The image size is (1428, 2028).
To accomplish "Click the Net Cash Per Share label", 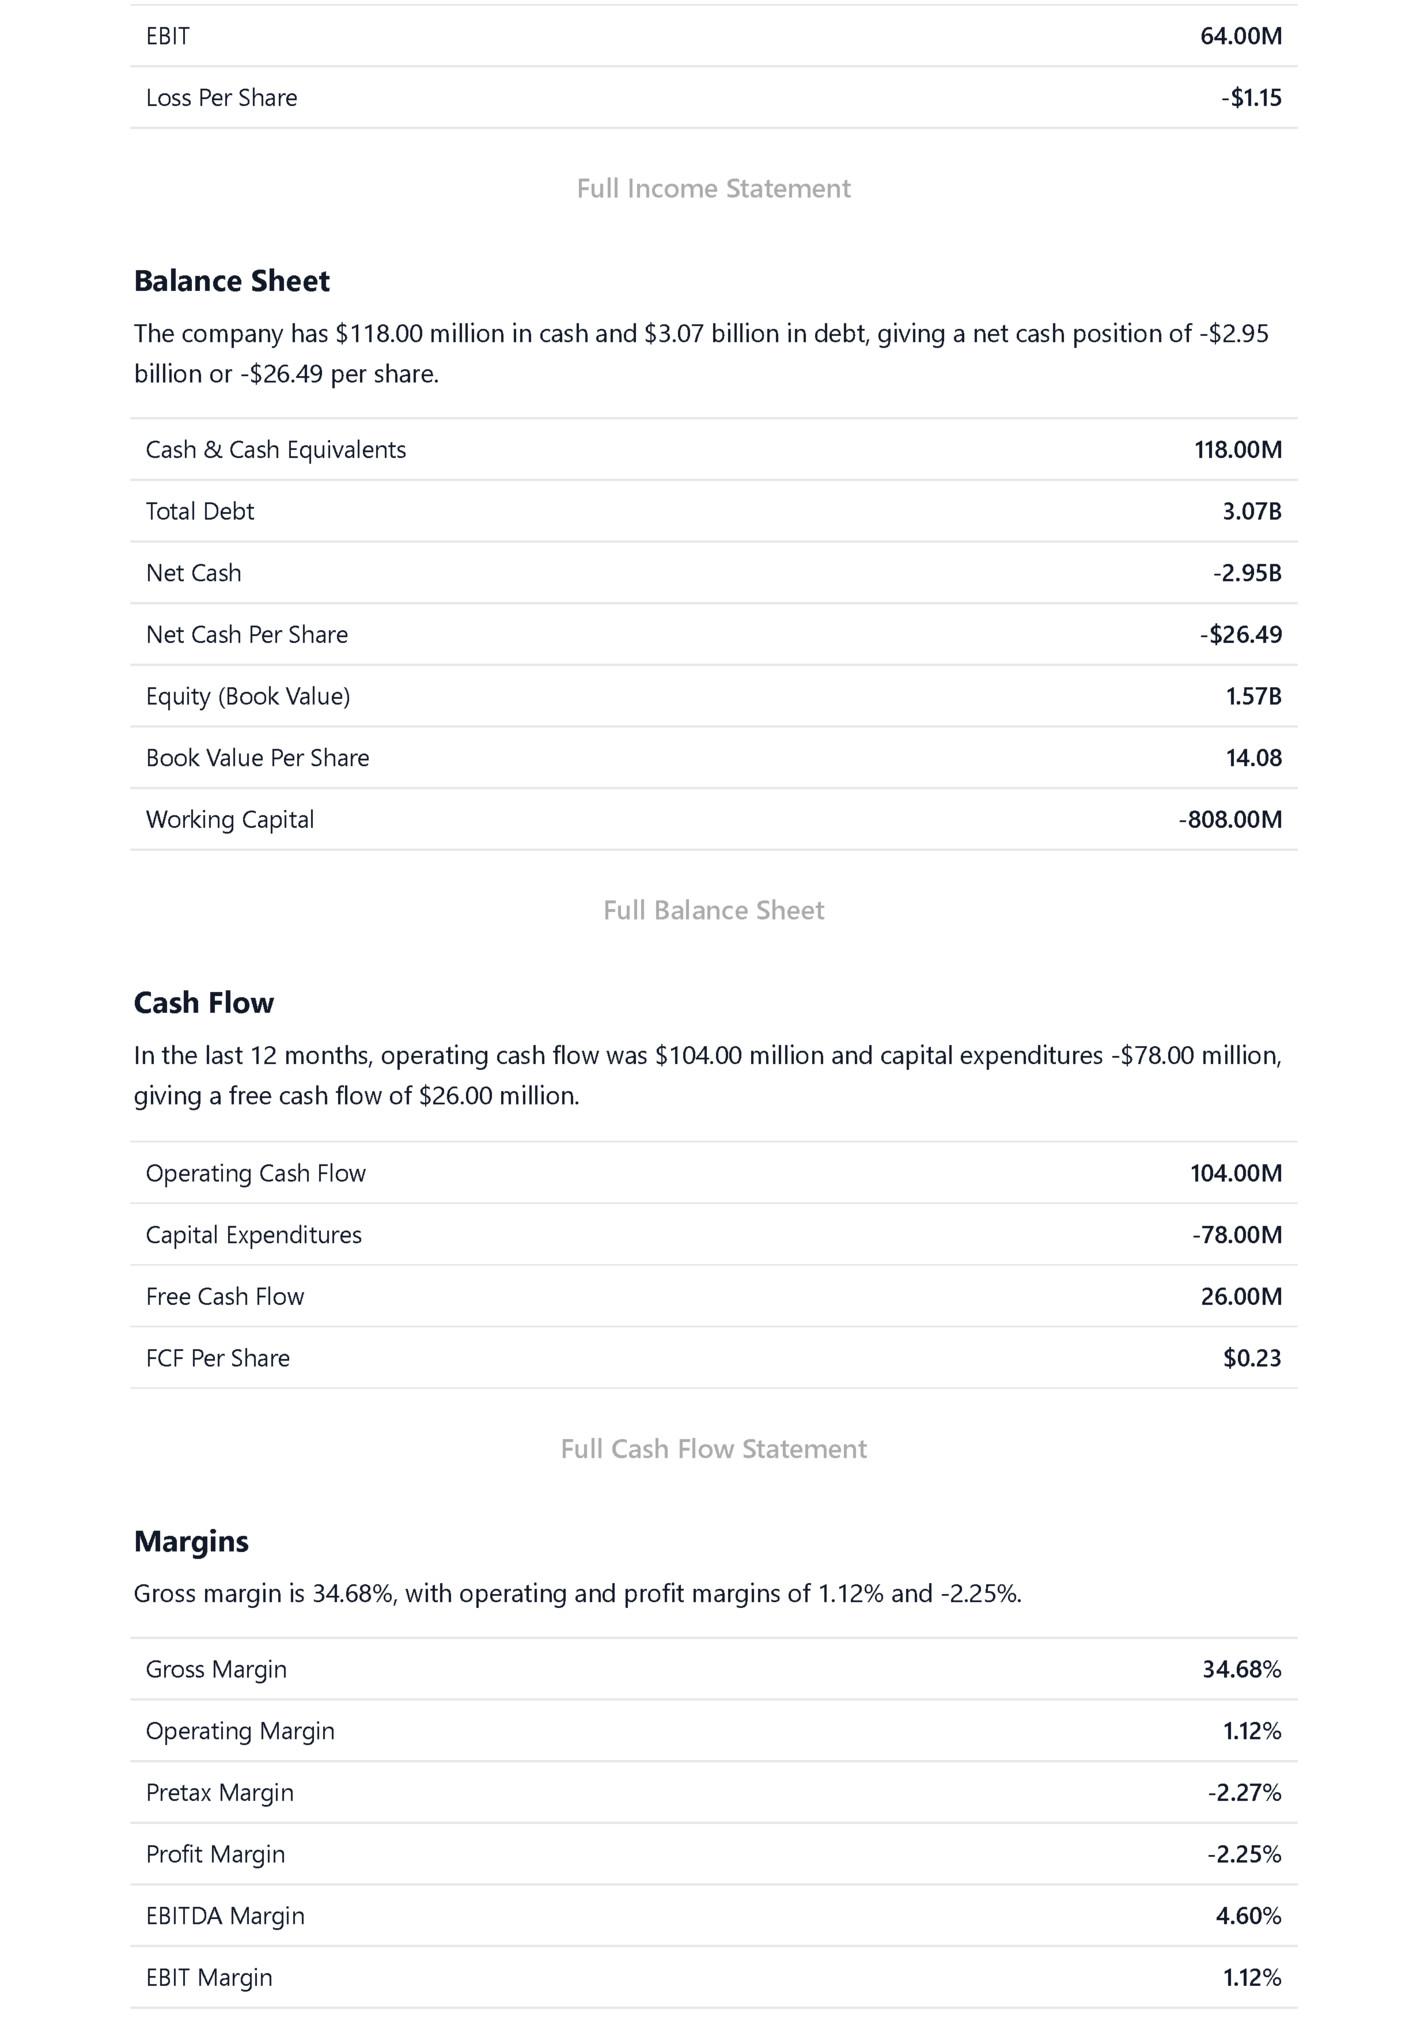I will point(247,635).
